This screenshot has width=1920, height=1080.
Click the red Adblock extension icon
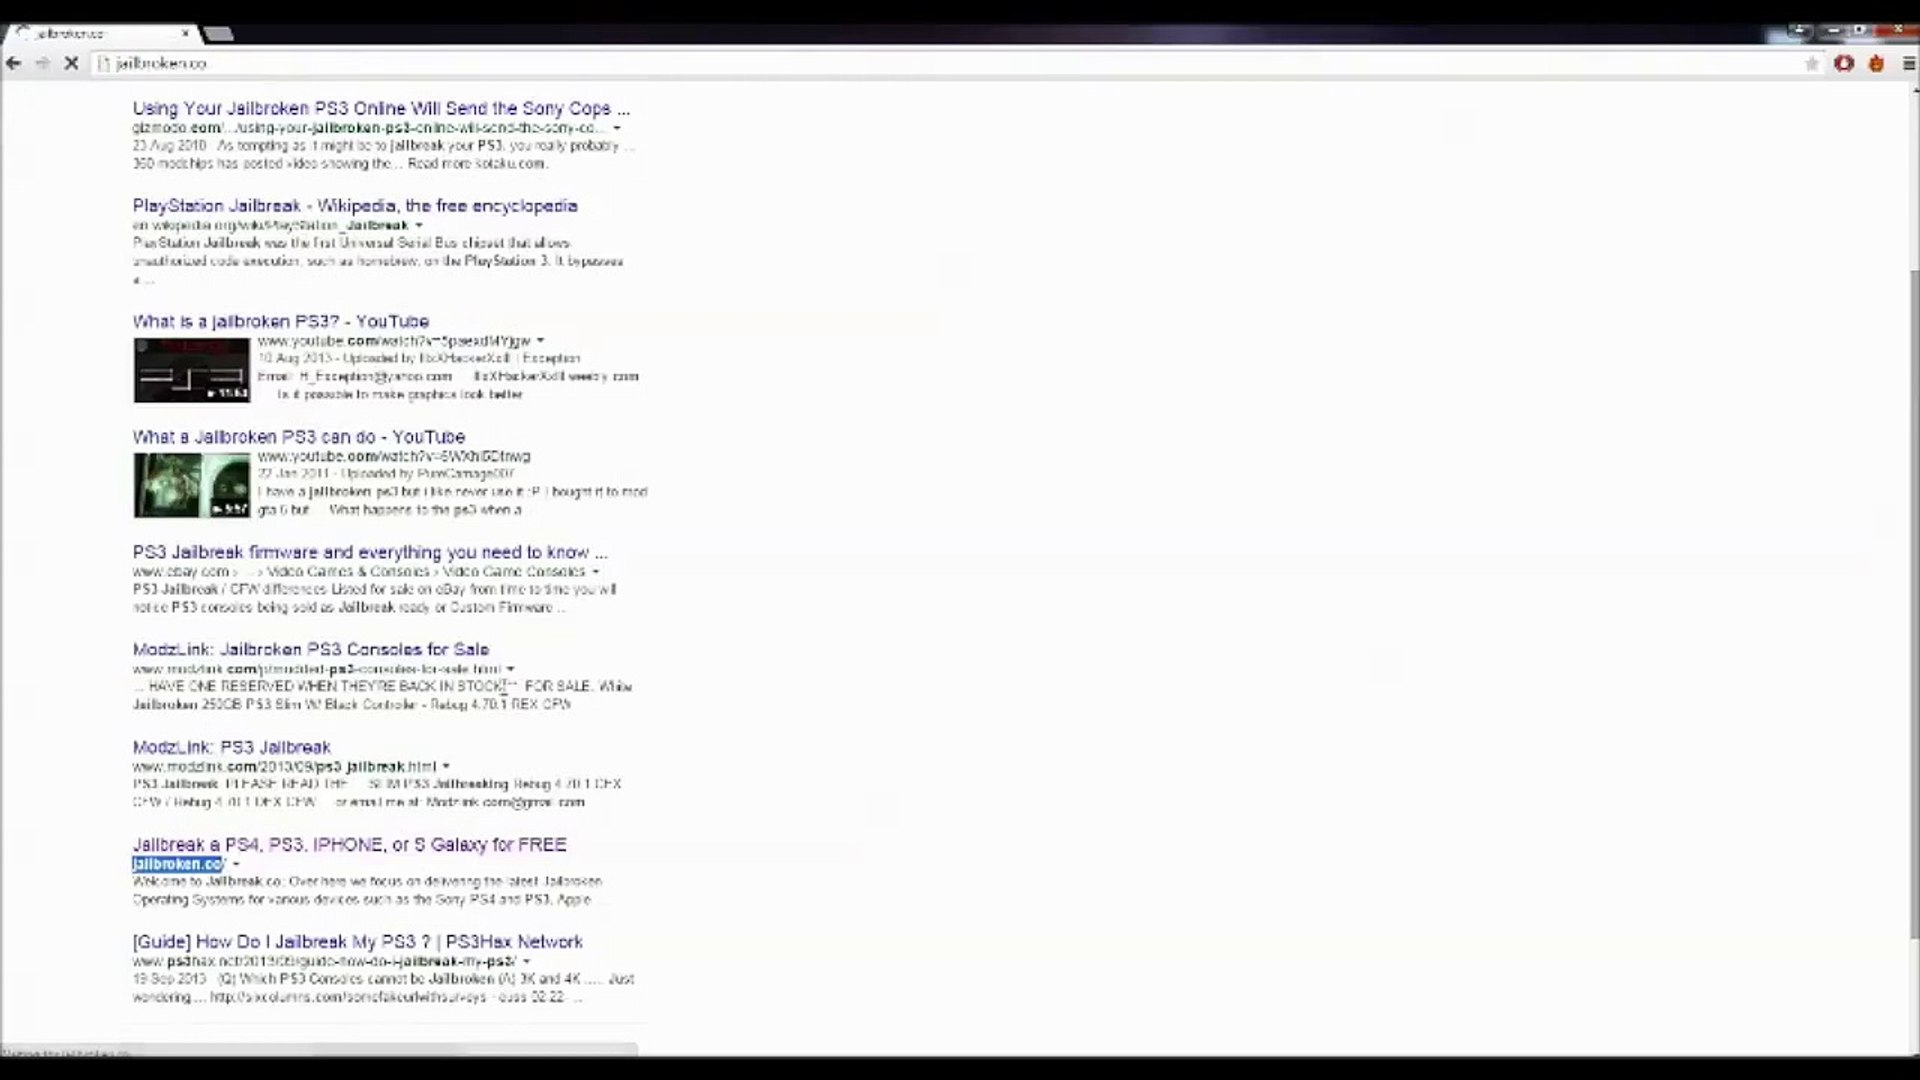[1844, 63]
